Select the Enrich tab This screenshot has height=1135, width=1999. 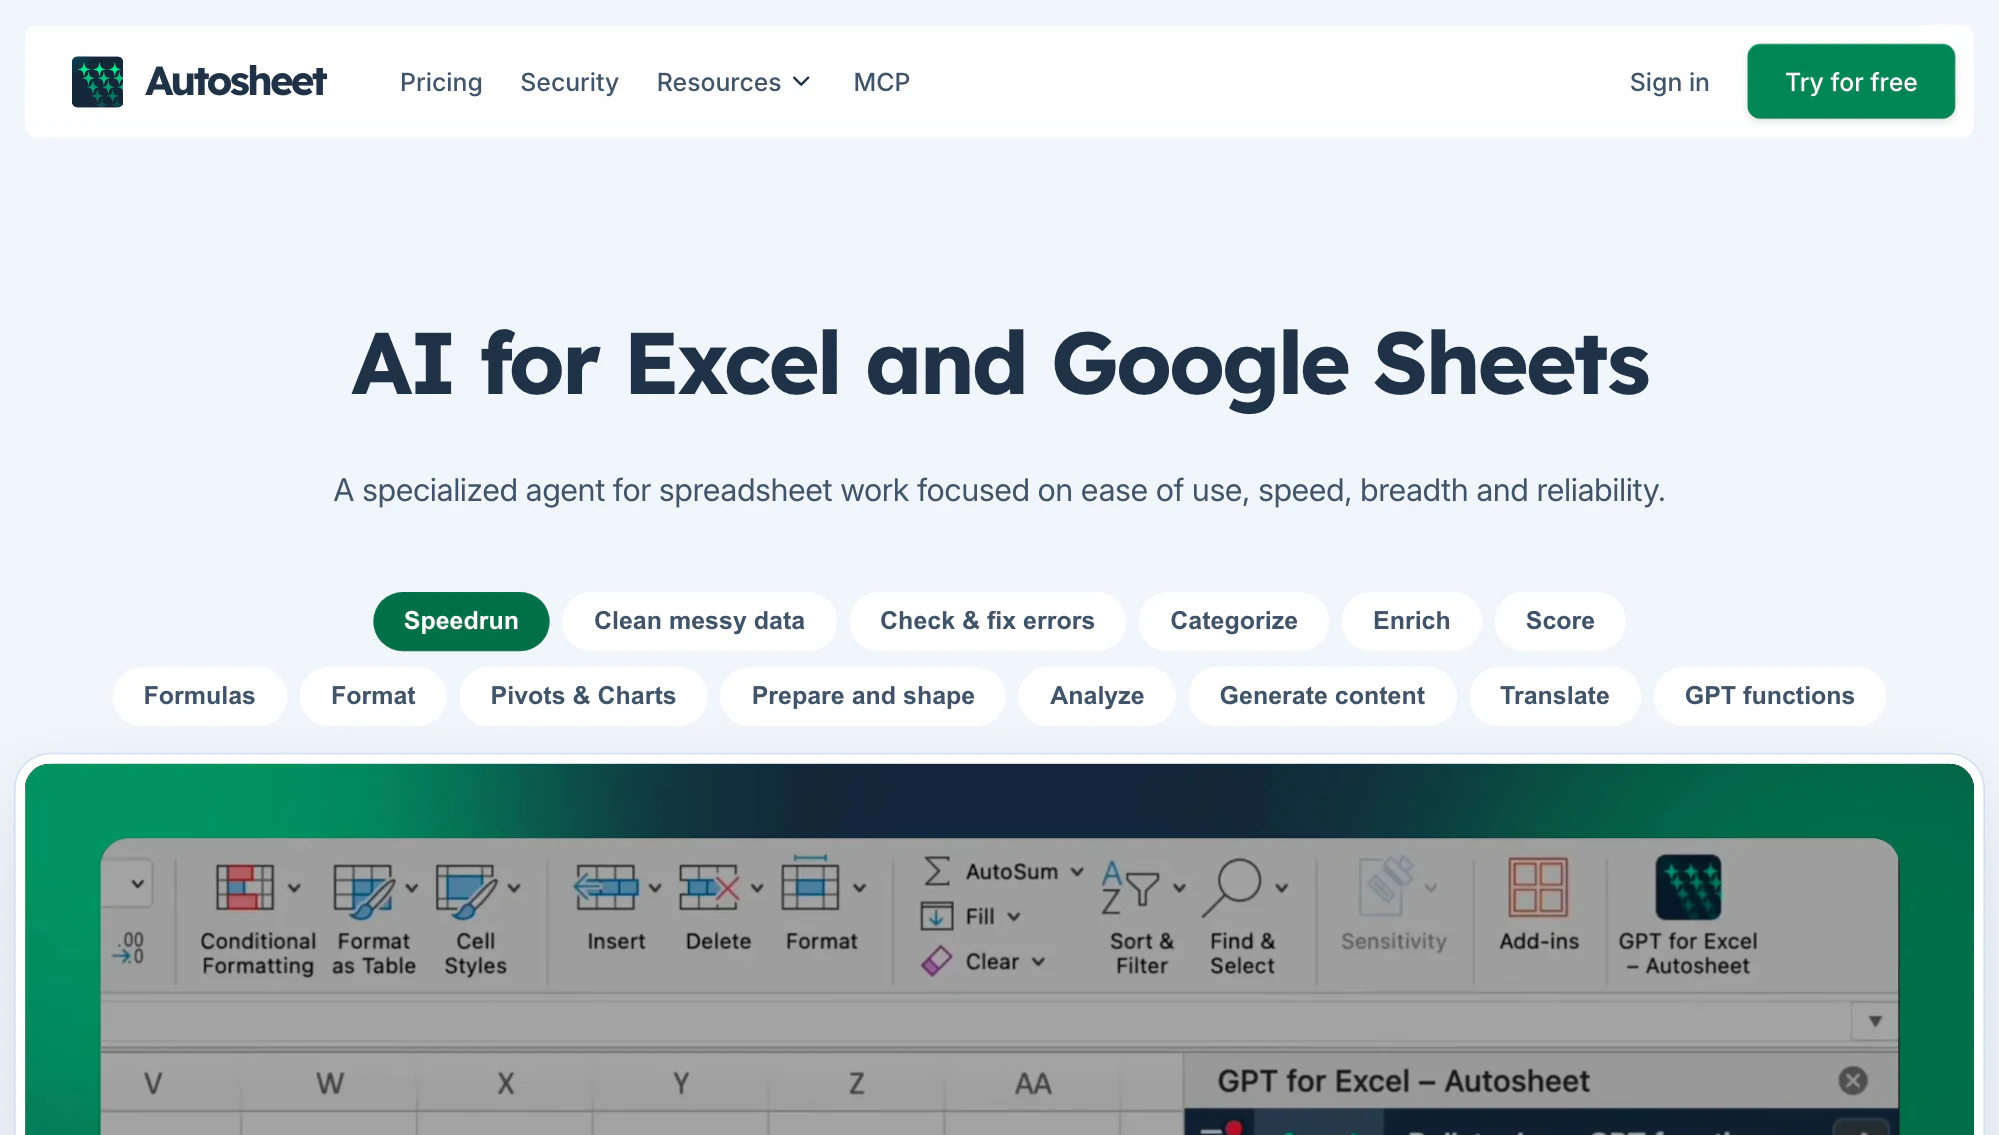click(1411, 621)
